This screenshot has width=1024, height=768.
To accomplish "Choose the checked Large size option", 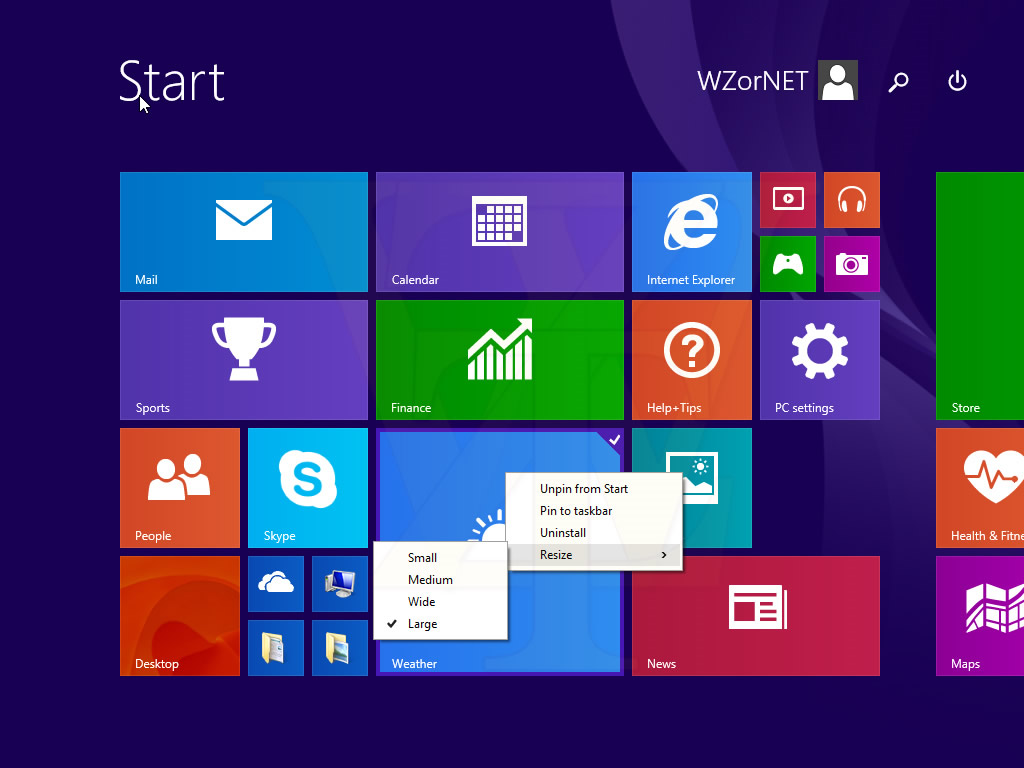I will click(422, 624).
